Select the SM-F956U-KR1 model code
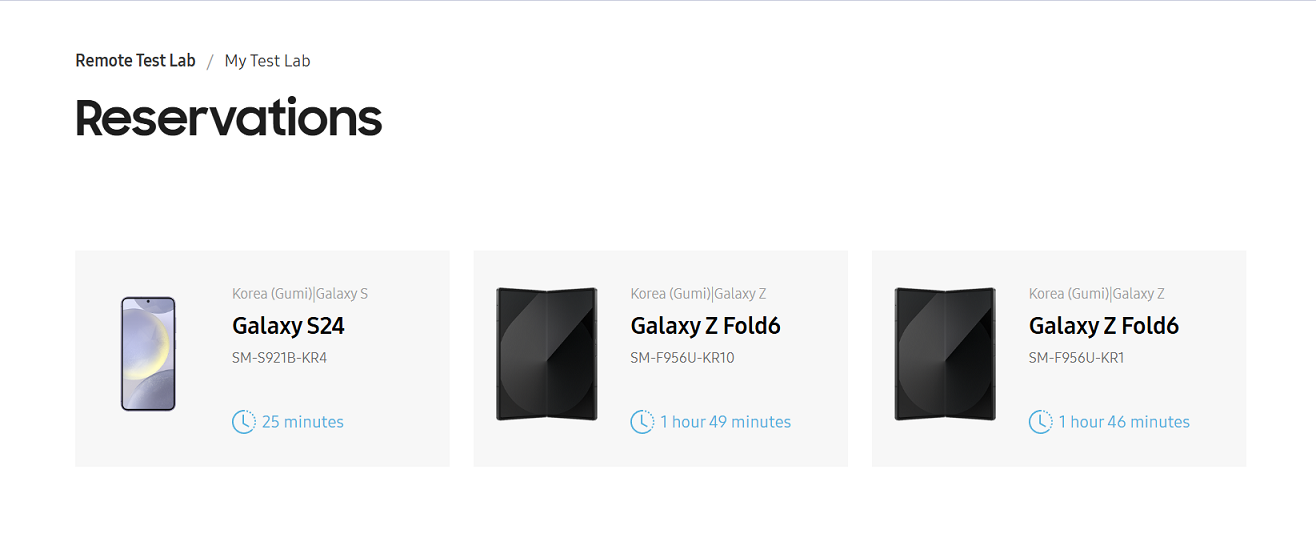This screenshot has height=534, width=1316. click(1076, 358)
